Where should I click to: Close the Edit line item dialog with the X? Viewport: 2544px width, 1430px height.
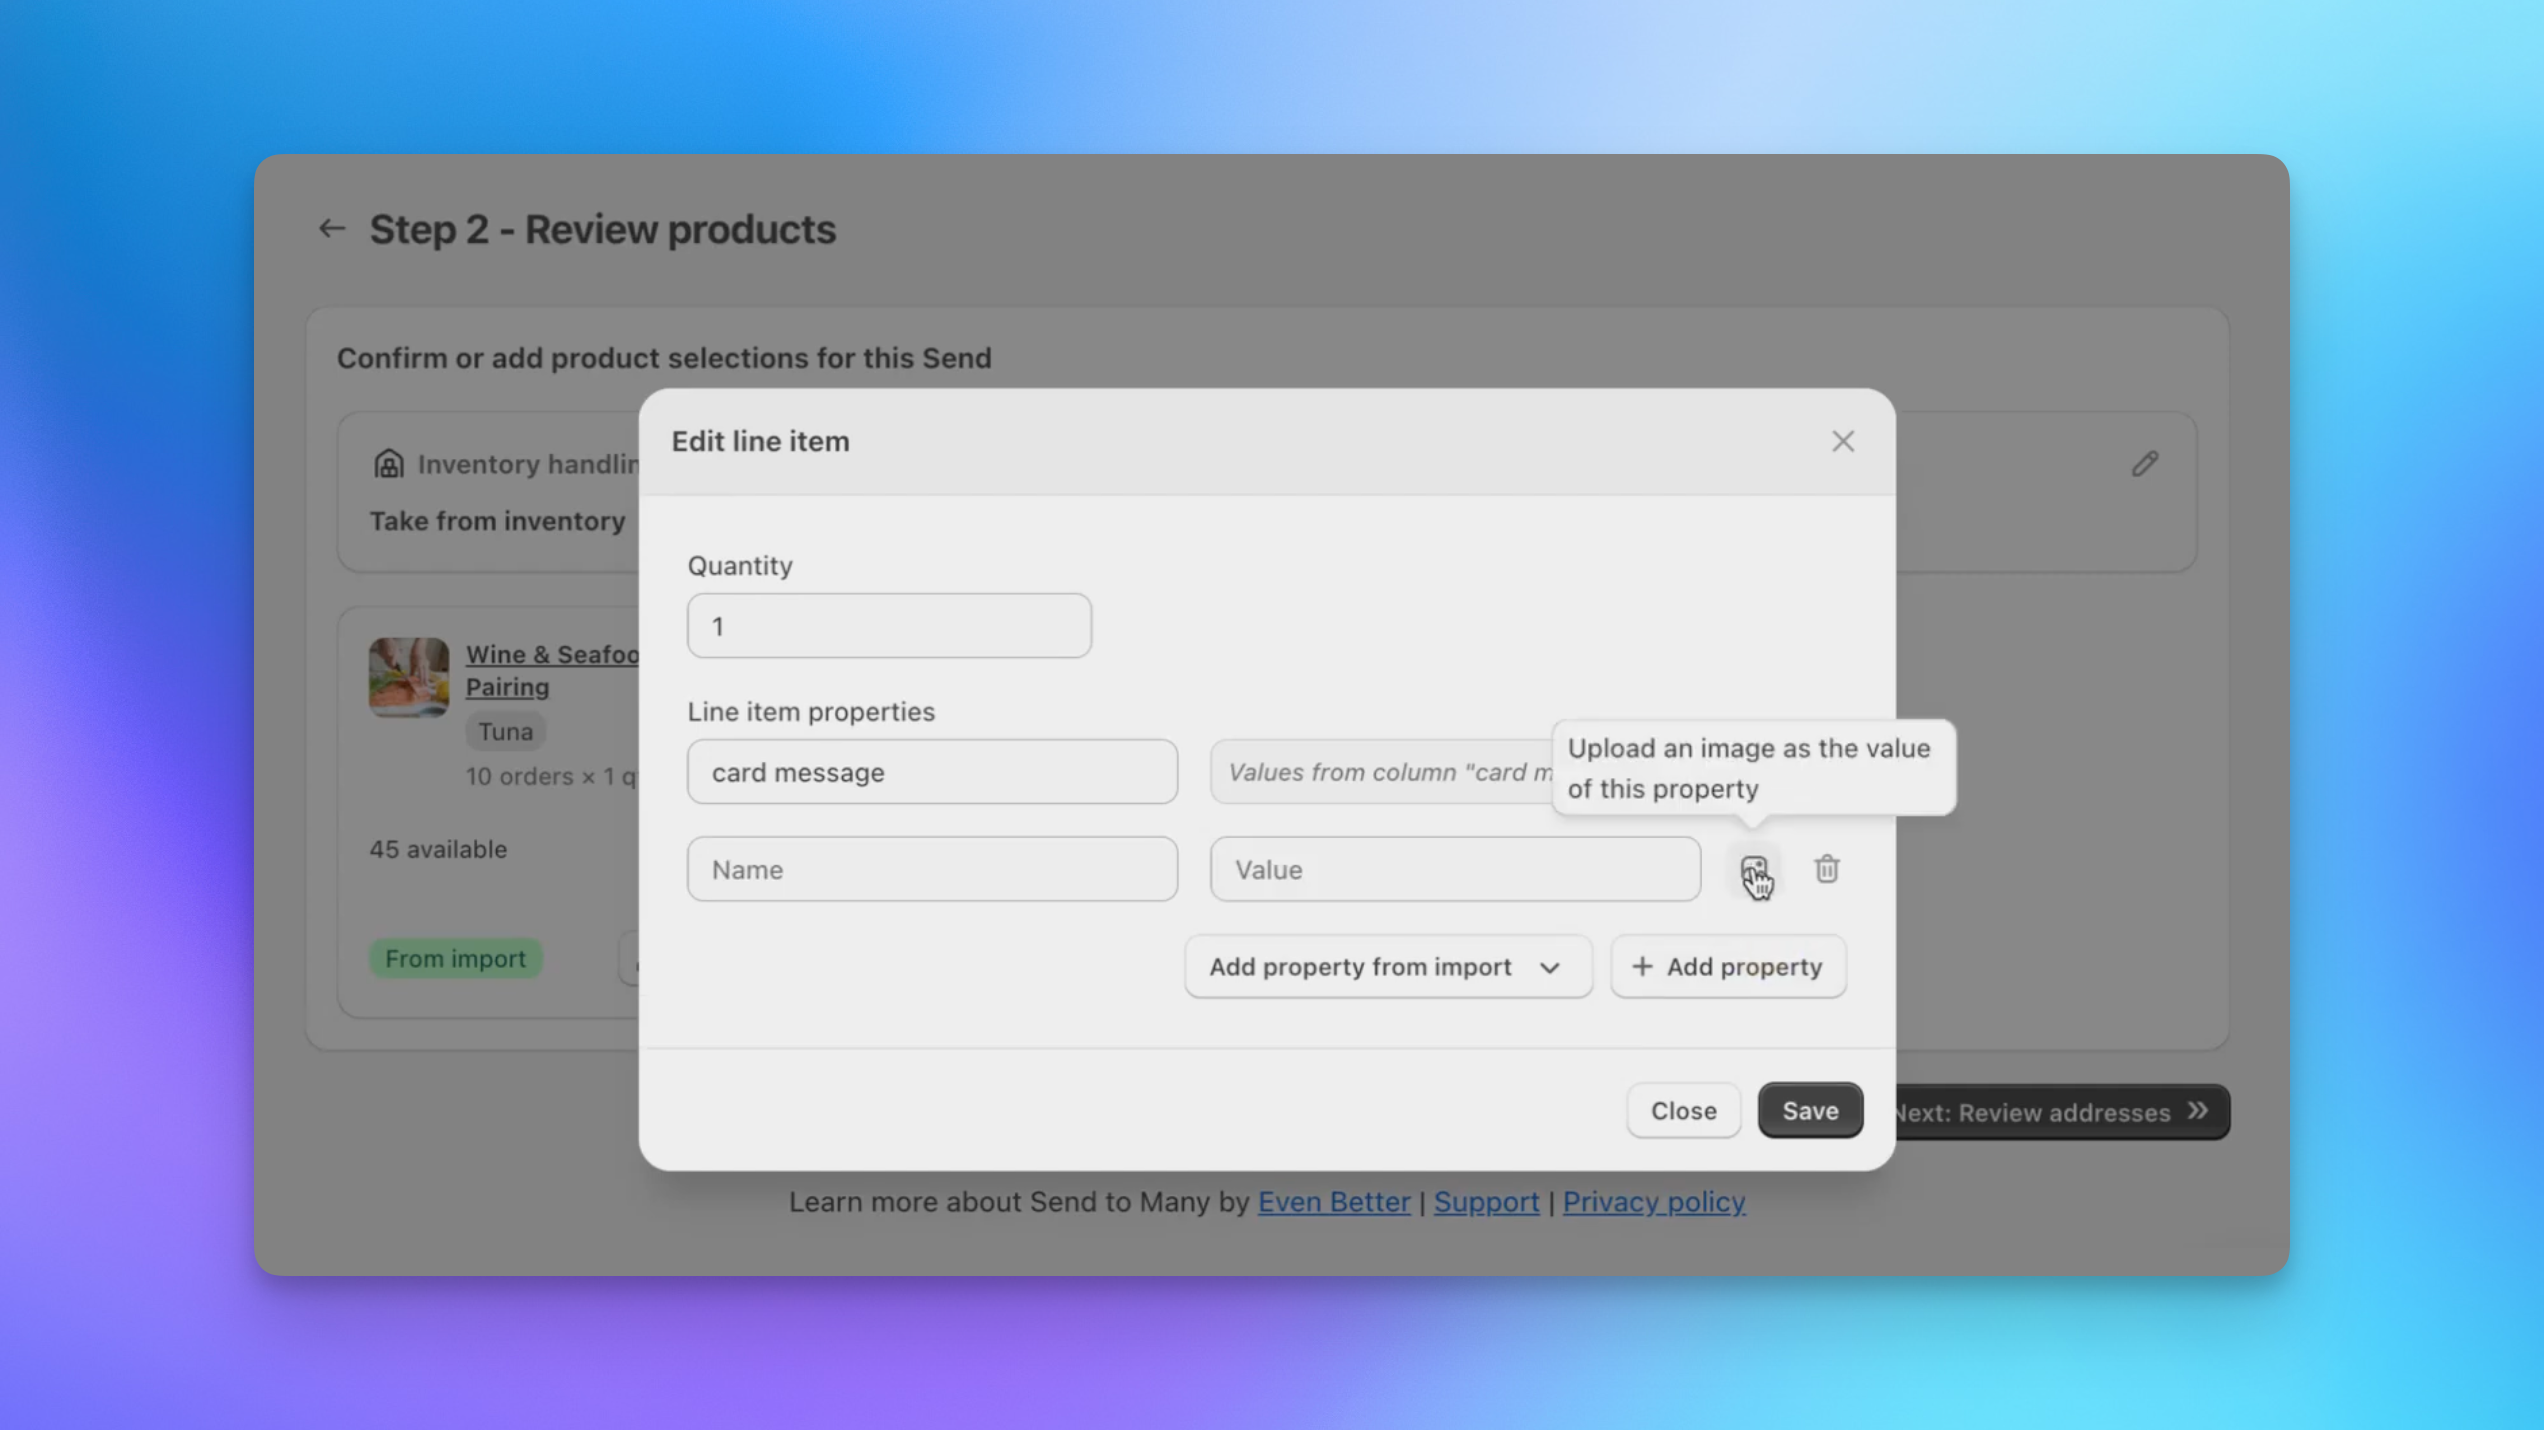point(1843,441)
